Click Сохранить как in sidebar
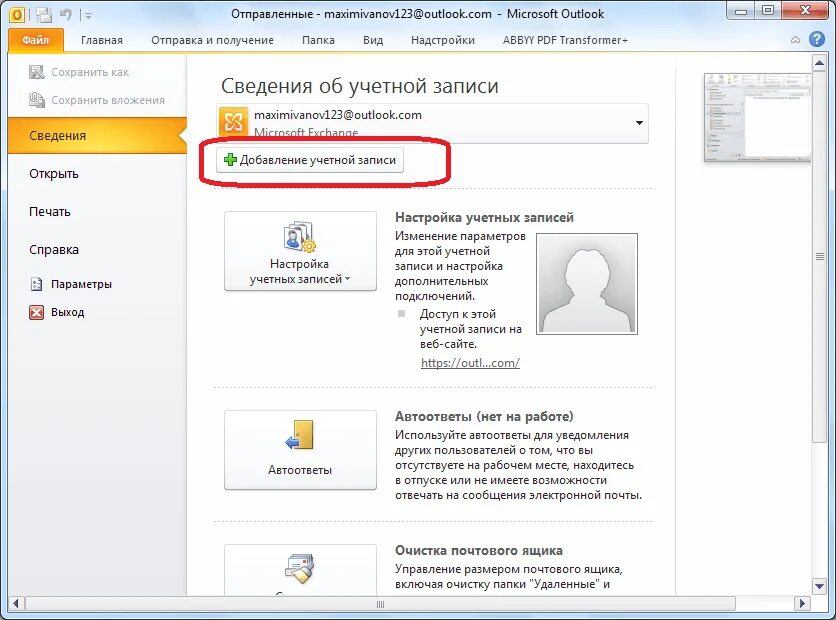The width and height of the screenshot is (836, 620). pyautogui.click(x=90, y=73)
